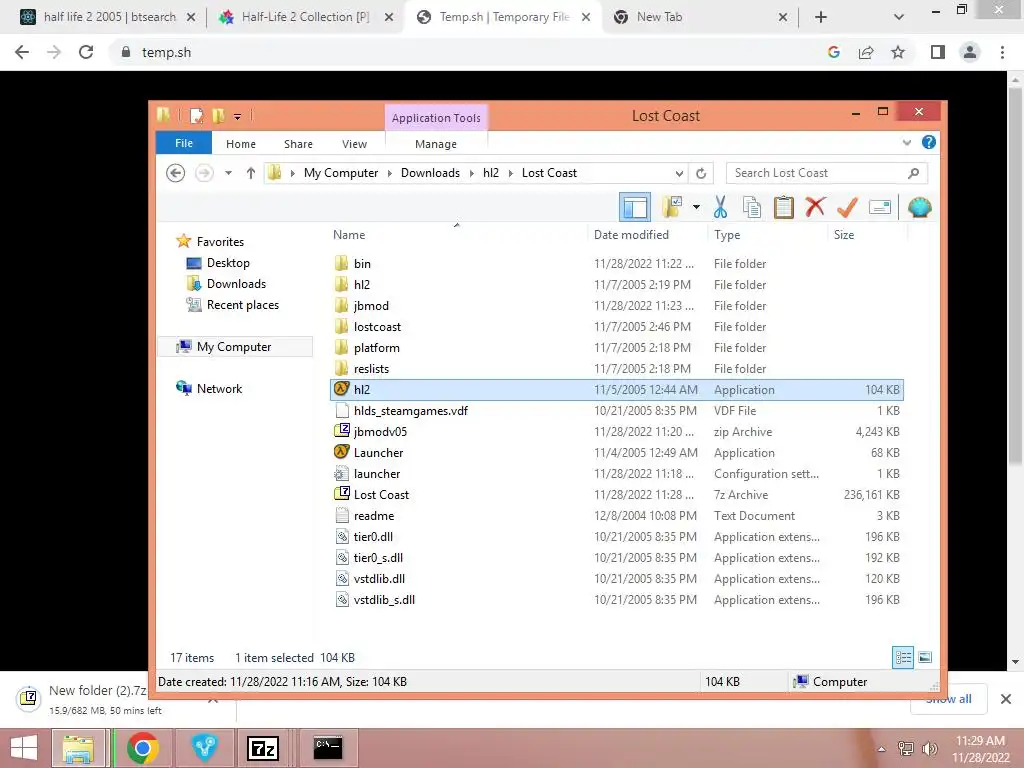
Task: Select the Application Tools contextual tab
Action: point(436,118)
